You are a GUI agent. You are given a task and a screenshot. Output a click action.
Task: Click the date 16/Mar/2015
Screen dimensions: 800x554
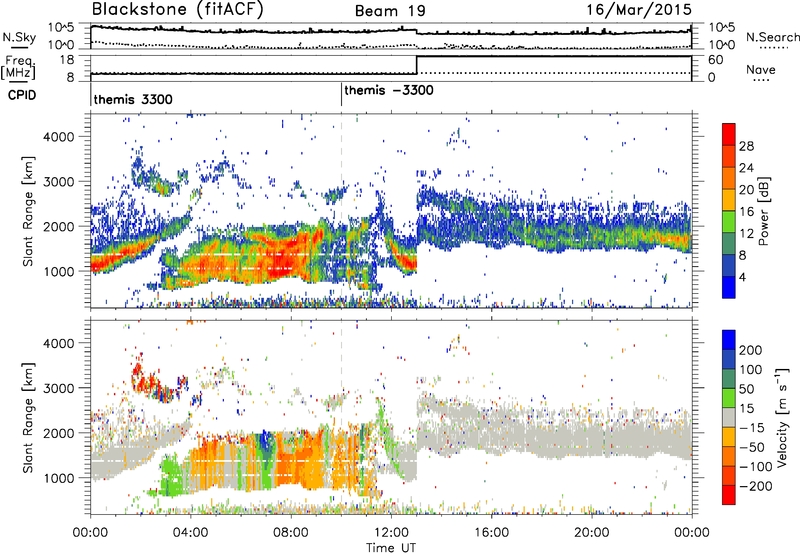coord(639,10)
